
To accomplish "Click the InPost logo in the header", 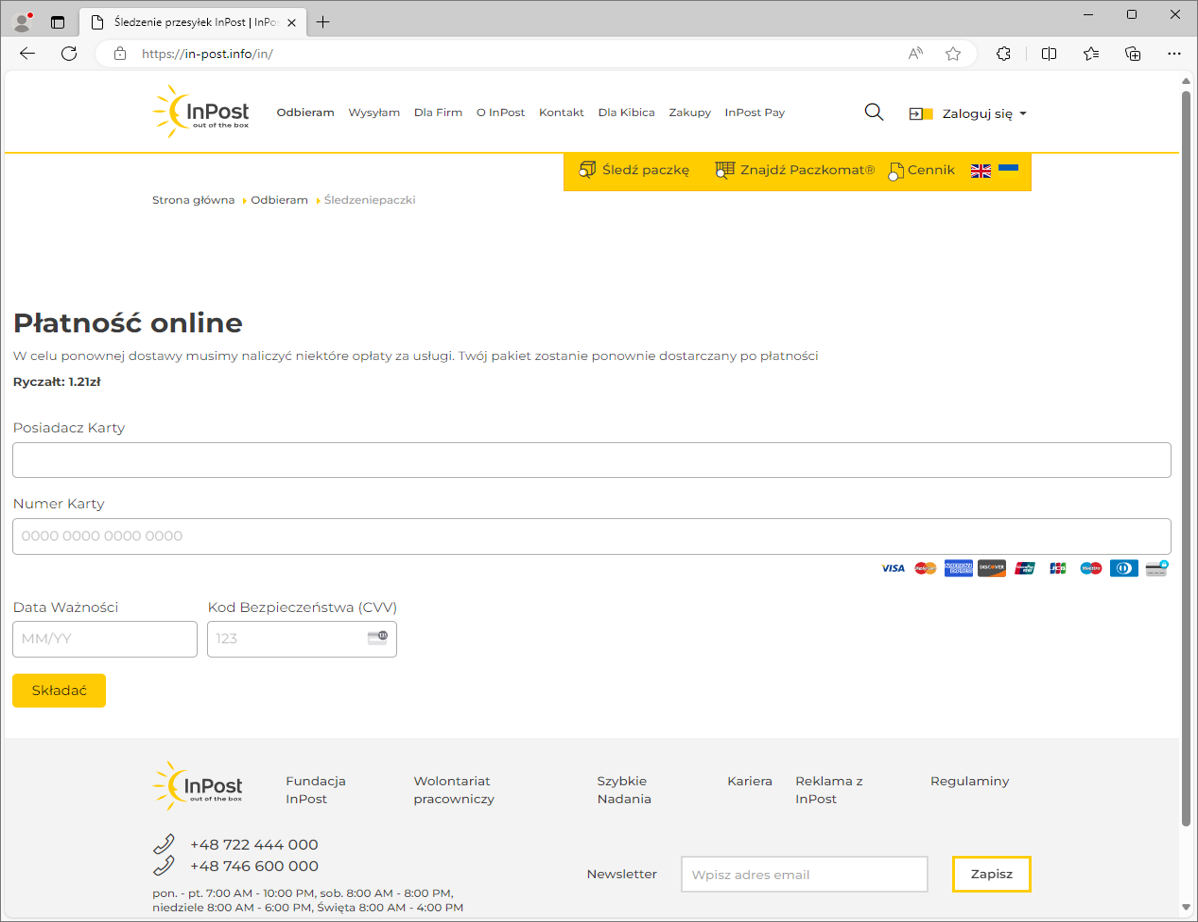I will 201,112.
